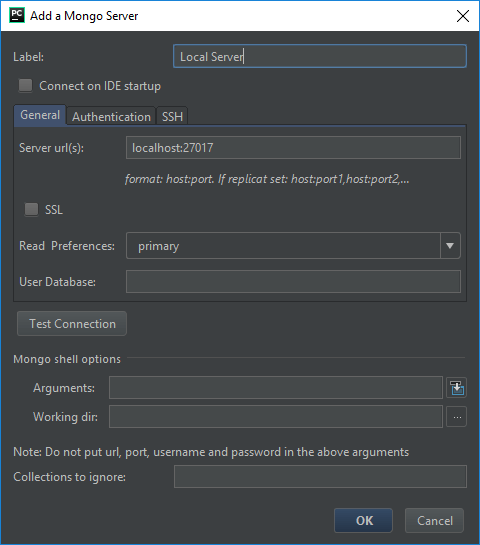Click the arguments insert-macro icon button
This screenshot has height=545, width=480.
point(456,388)
